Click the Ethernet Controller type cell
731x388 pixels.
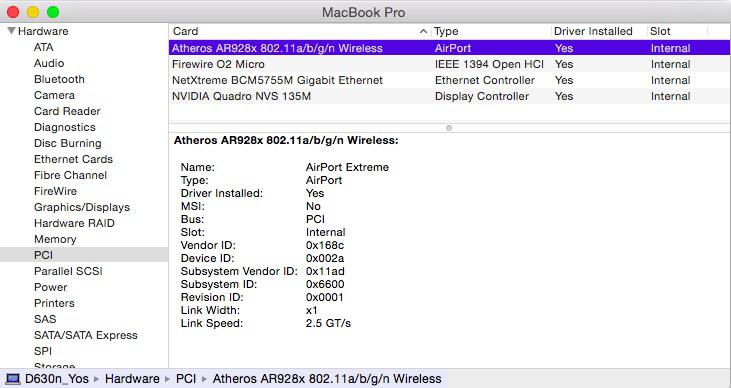click(x=485, y=80)
